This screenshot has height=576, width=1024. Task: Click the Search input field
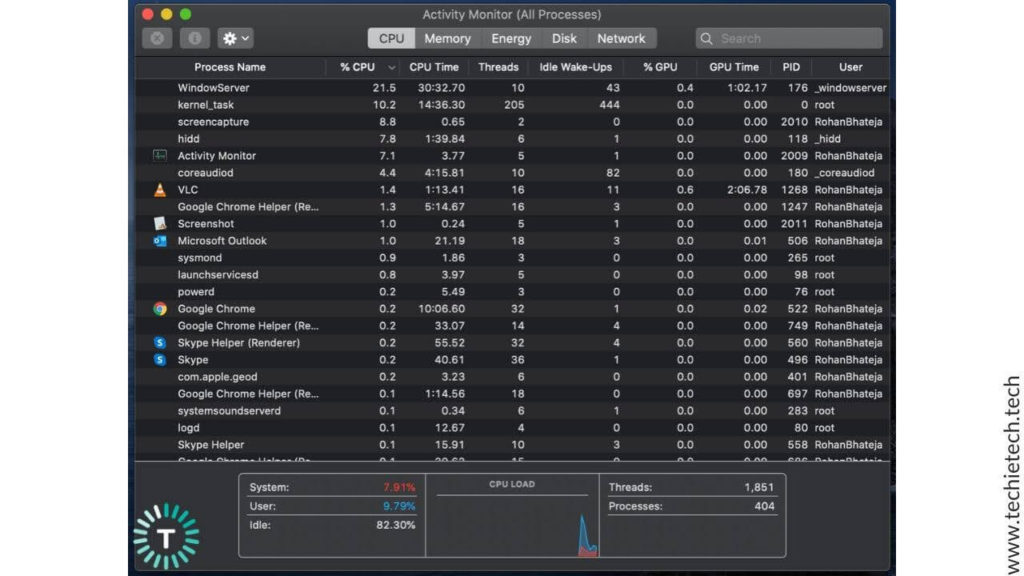pyautogui.click(x=790, y=38)
